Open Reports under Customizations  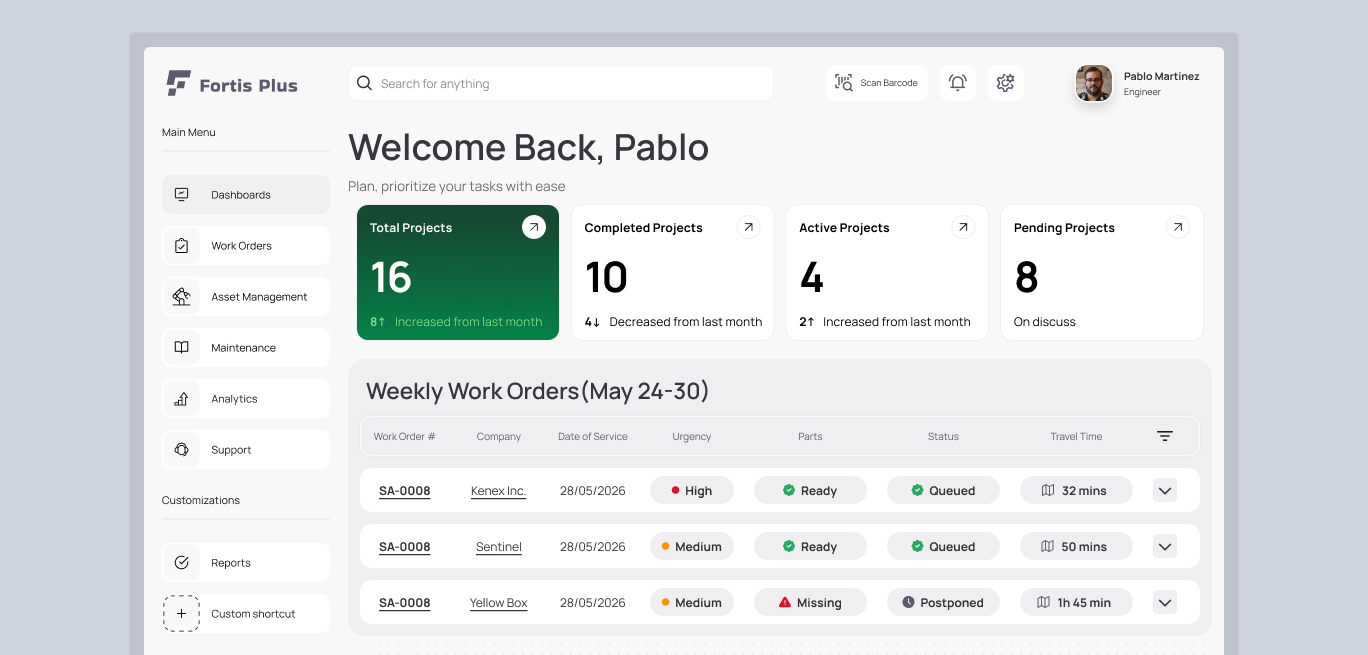pyautogui.click(x=246, y=563)
